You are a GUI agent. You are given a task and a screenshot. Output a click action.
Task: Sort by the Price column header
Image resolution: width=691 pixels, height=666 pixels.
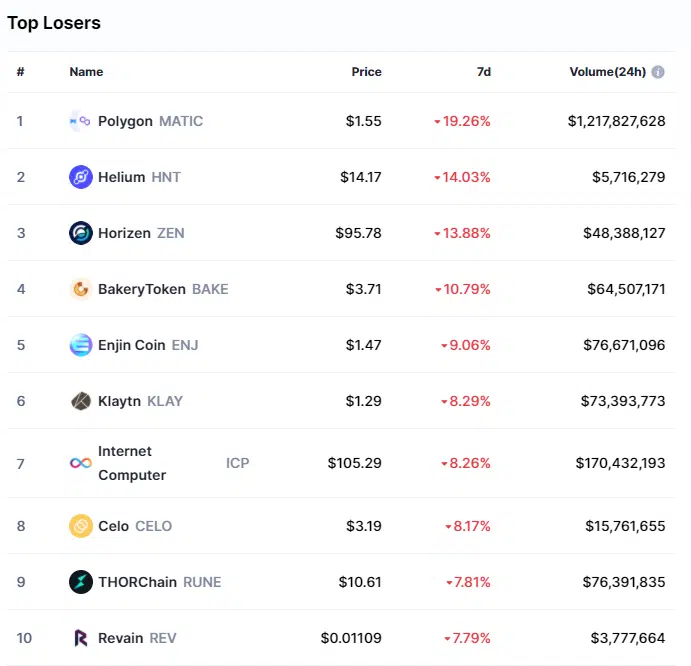point(366,72)
